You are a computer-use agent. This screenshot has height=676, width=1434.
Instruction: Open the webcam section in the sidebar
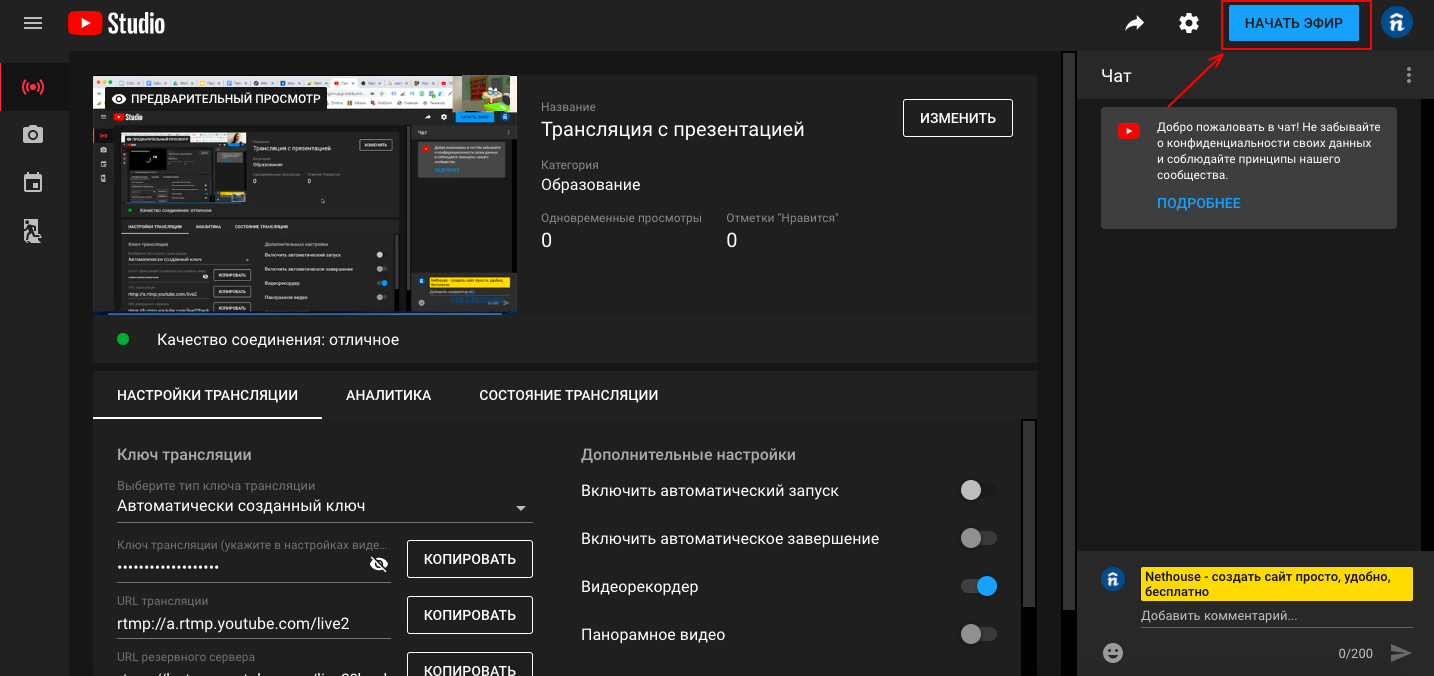[x=33, y=134]
